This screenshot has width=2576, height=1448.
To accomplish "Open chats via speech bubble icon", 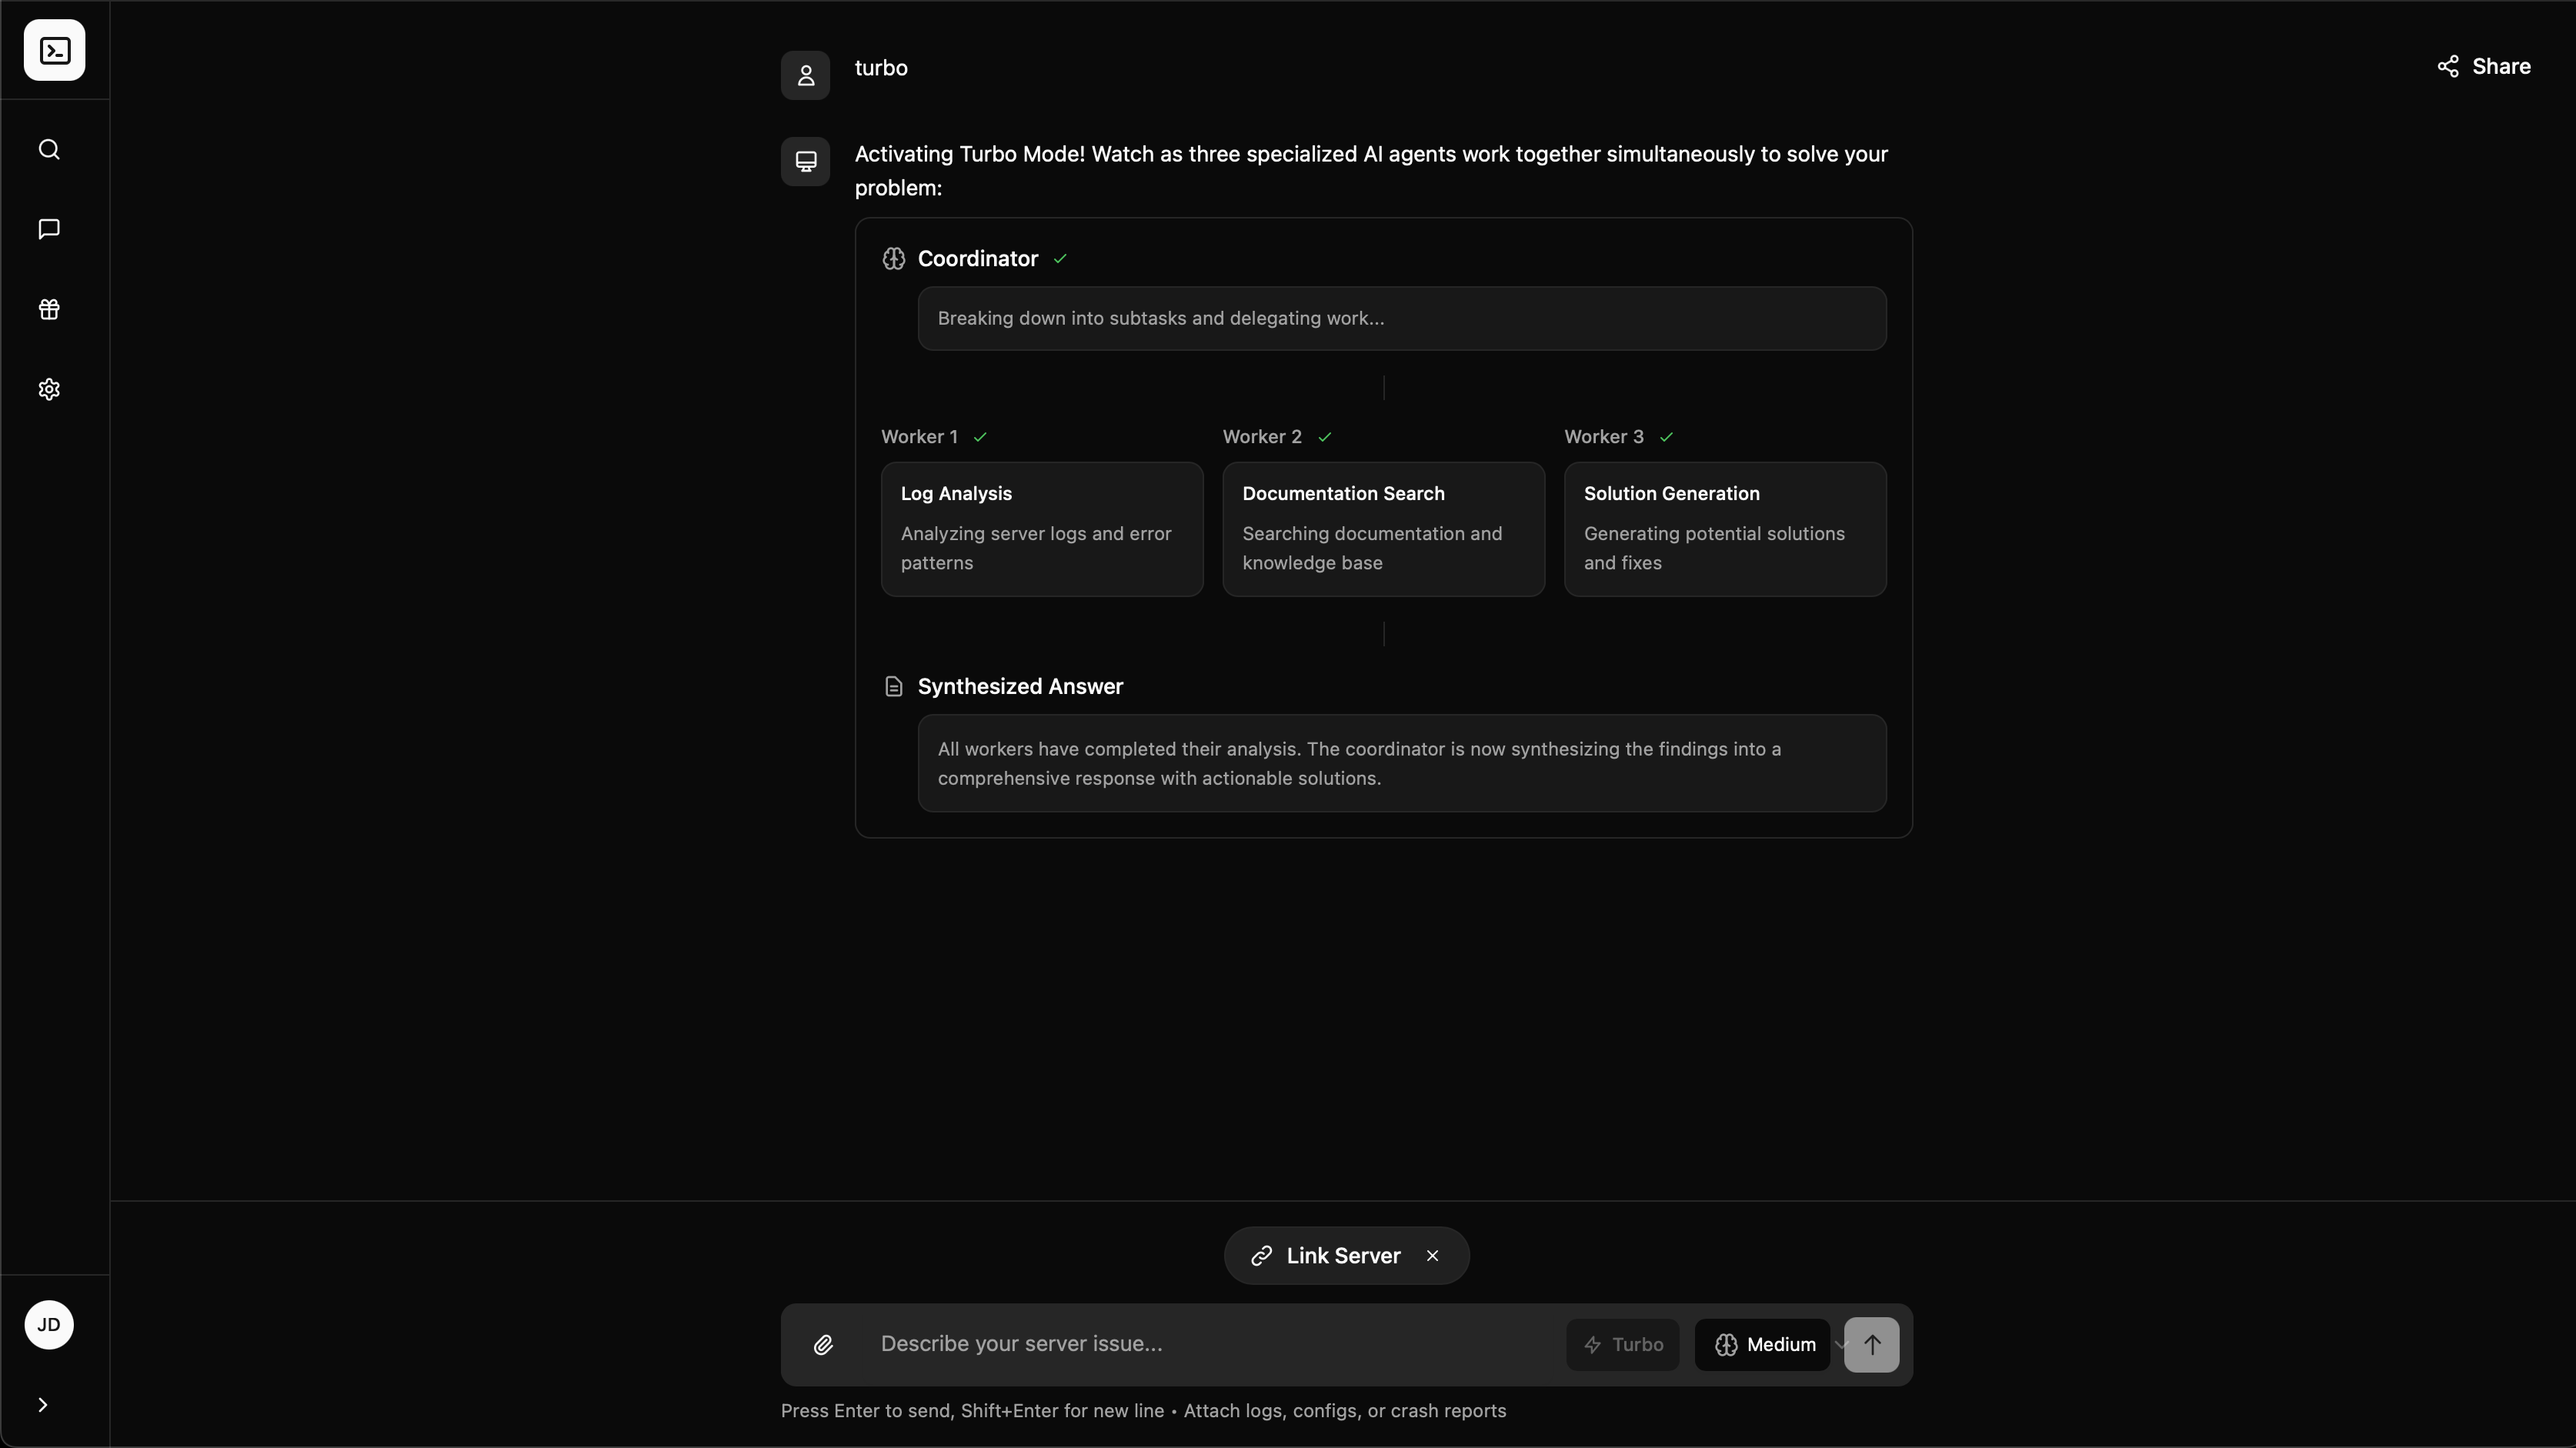I will tap(49, 229).
